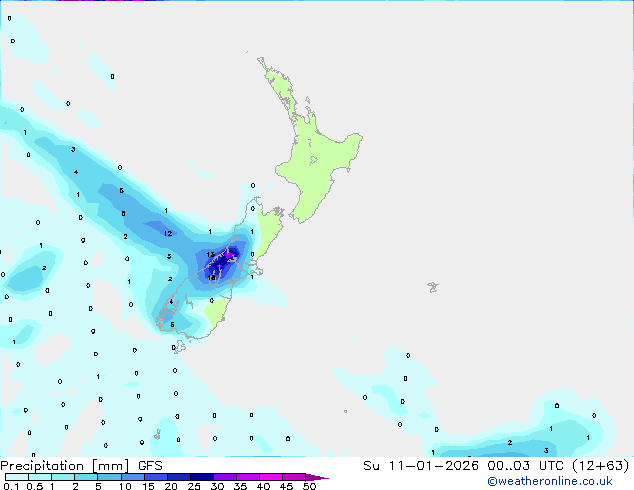Viewport: 634px width, 490px height.
Task: Click the '0.1' legend scale label
Action: point(11,486)
